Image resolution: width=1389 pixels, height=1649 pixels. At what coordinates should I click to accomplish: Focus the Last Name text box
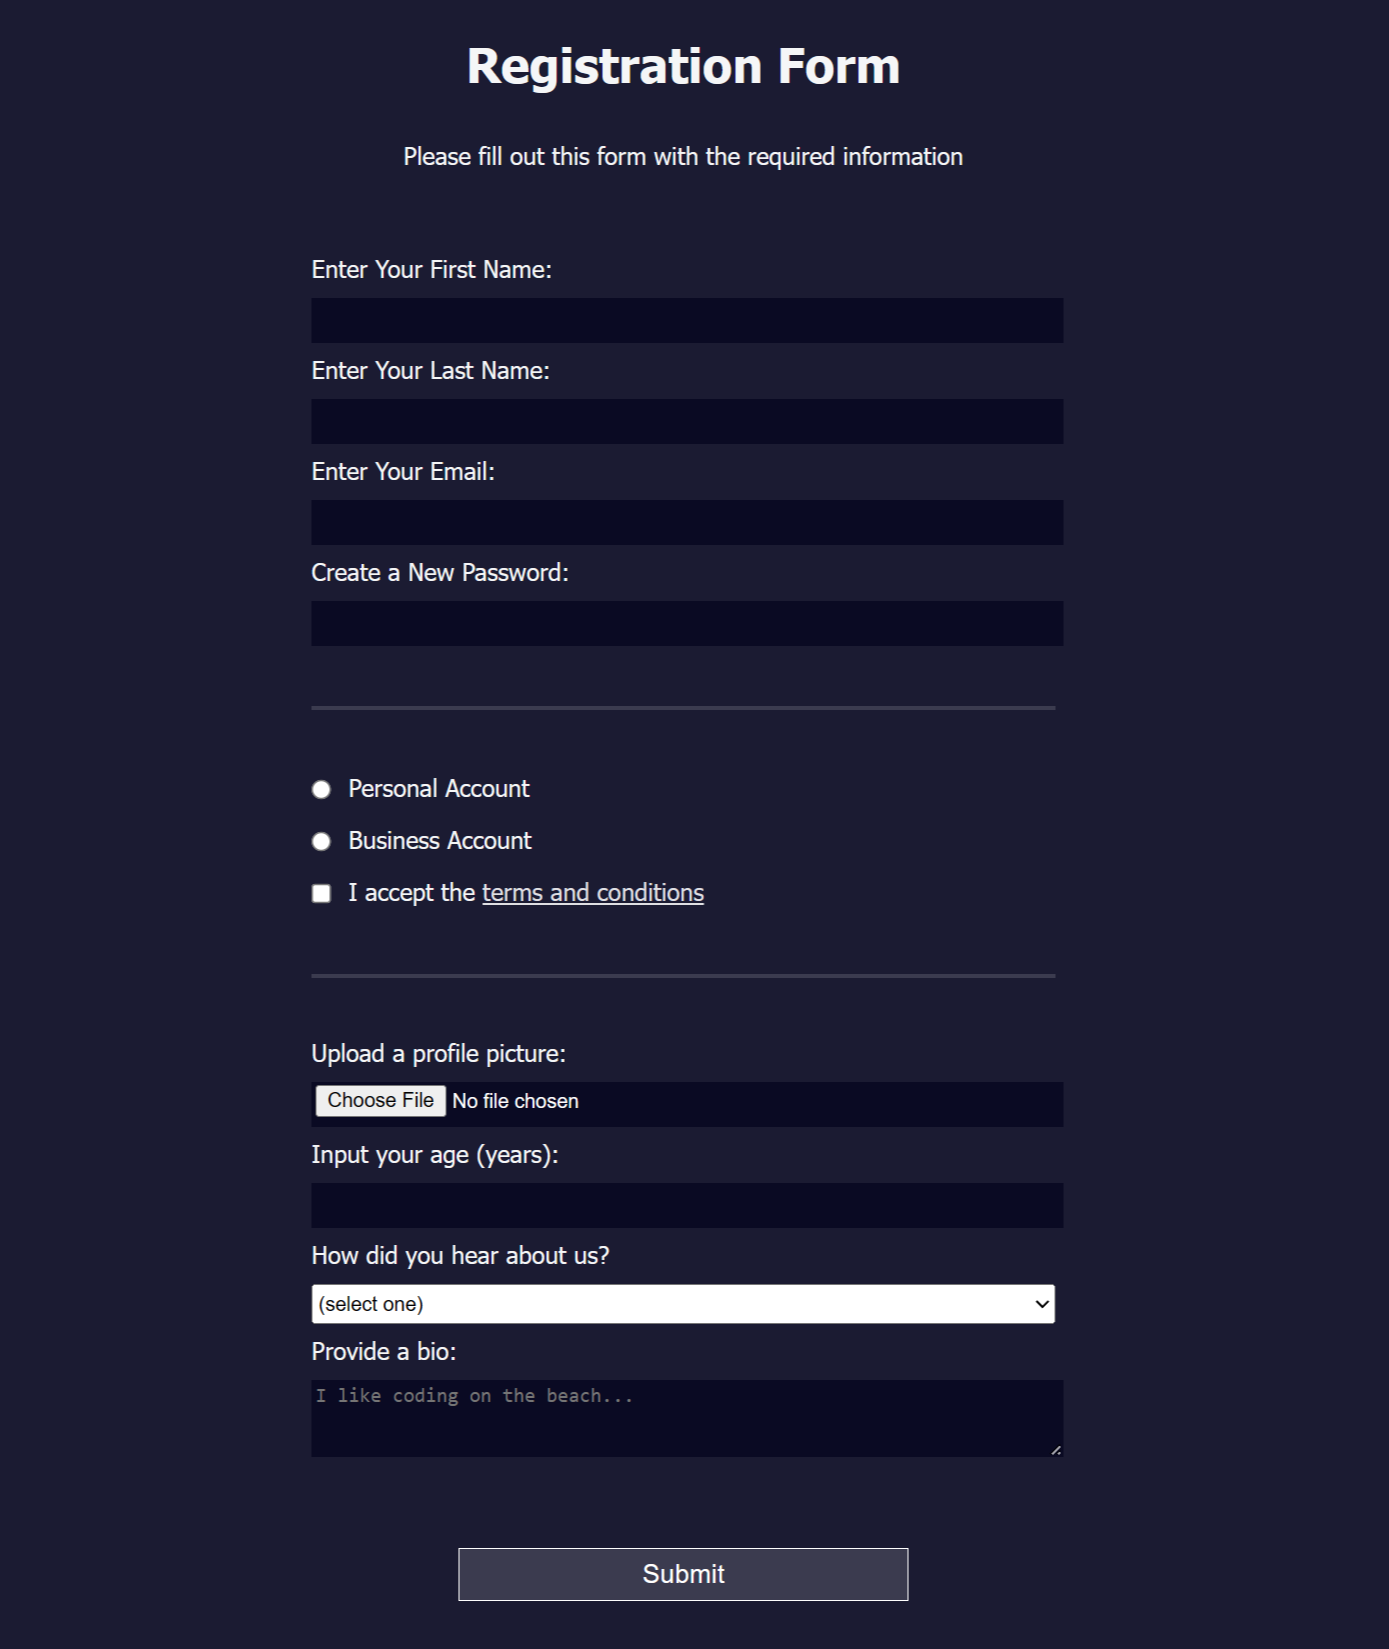click(x=687, y=421)
